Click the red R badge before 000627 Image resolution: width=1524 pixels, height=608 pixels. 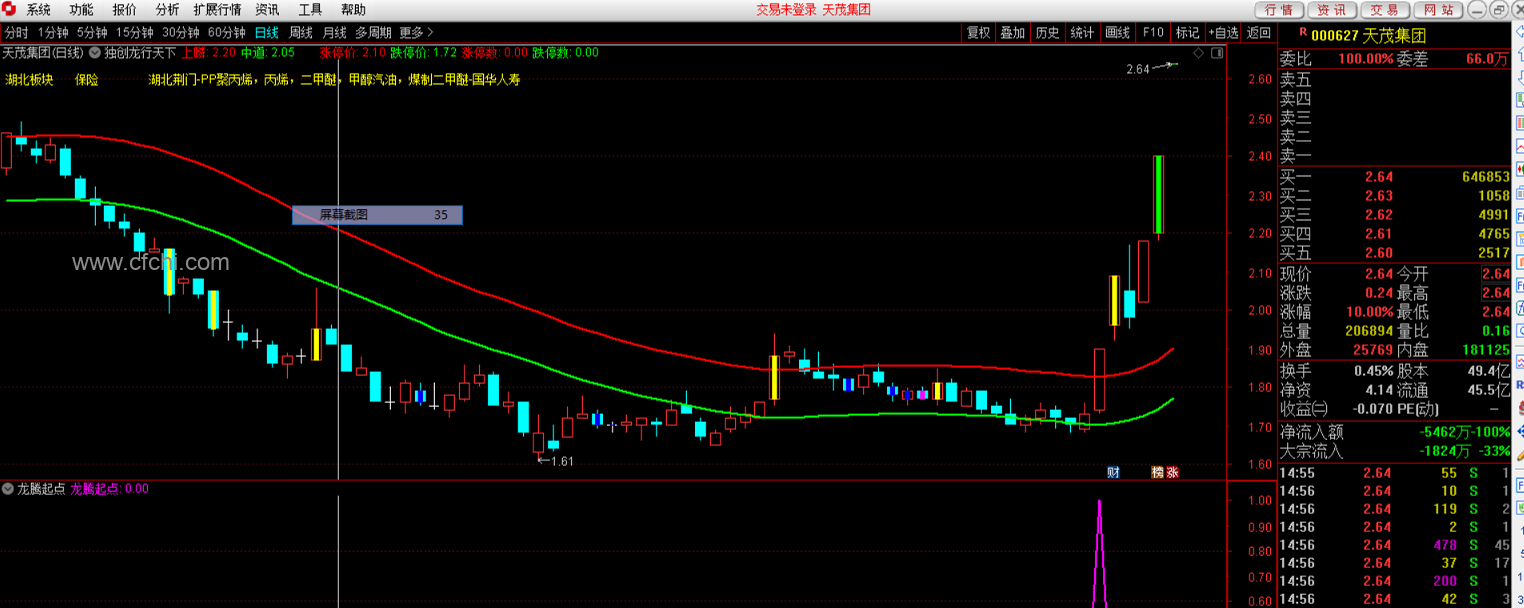click(x=1303, y=33)
